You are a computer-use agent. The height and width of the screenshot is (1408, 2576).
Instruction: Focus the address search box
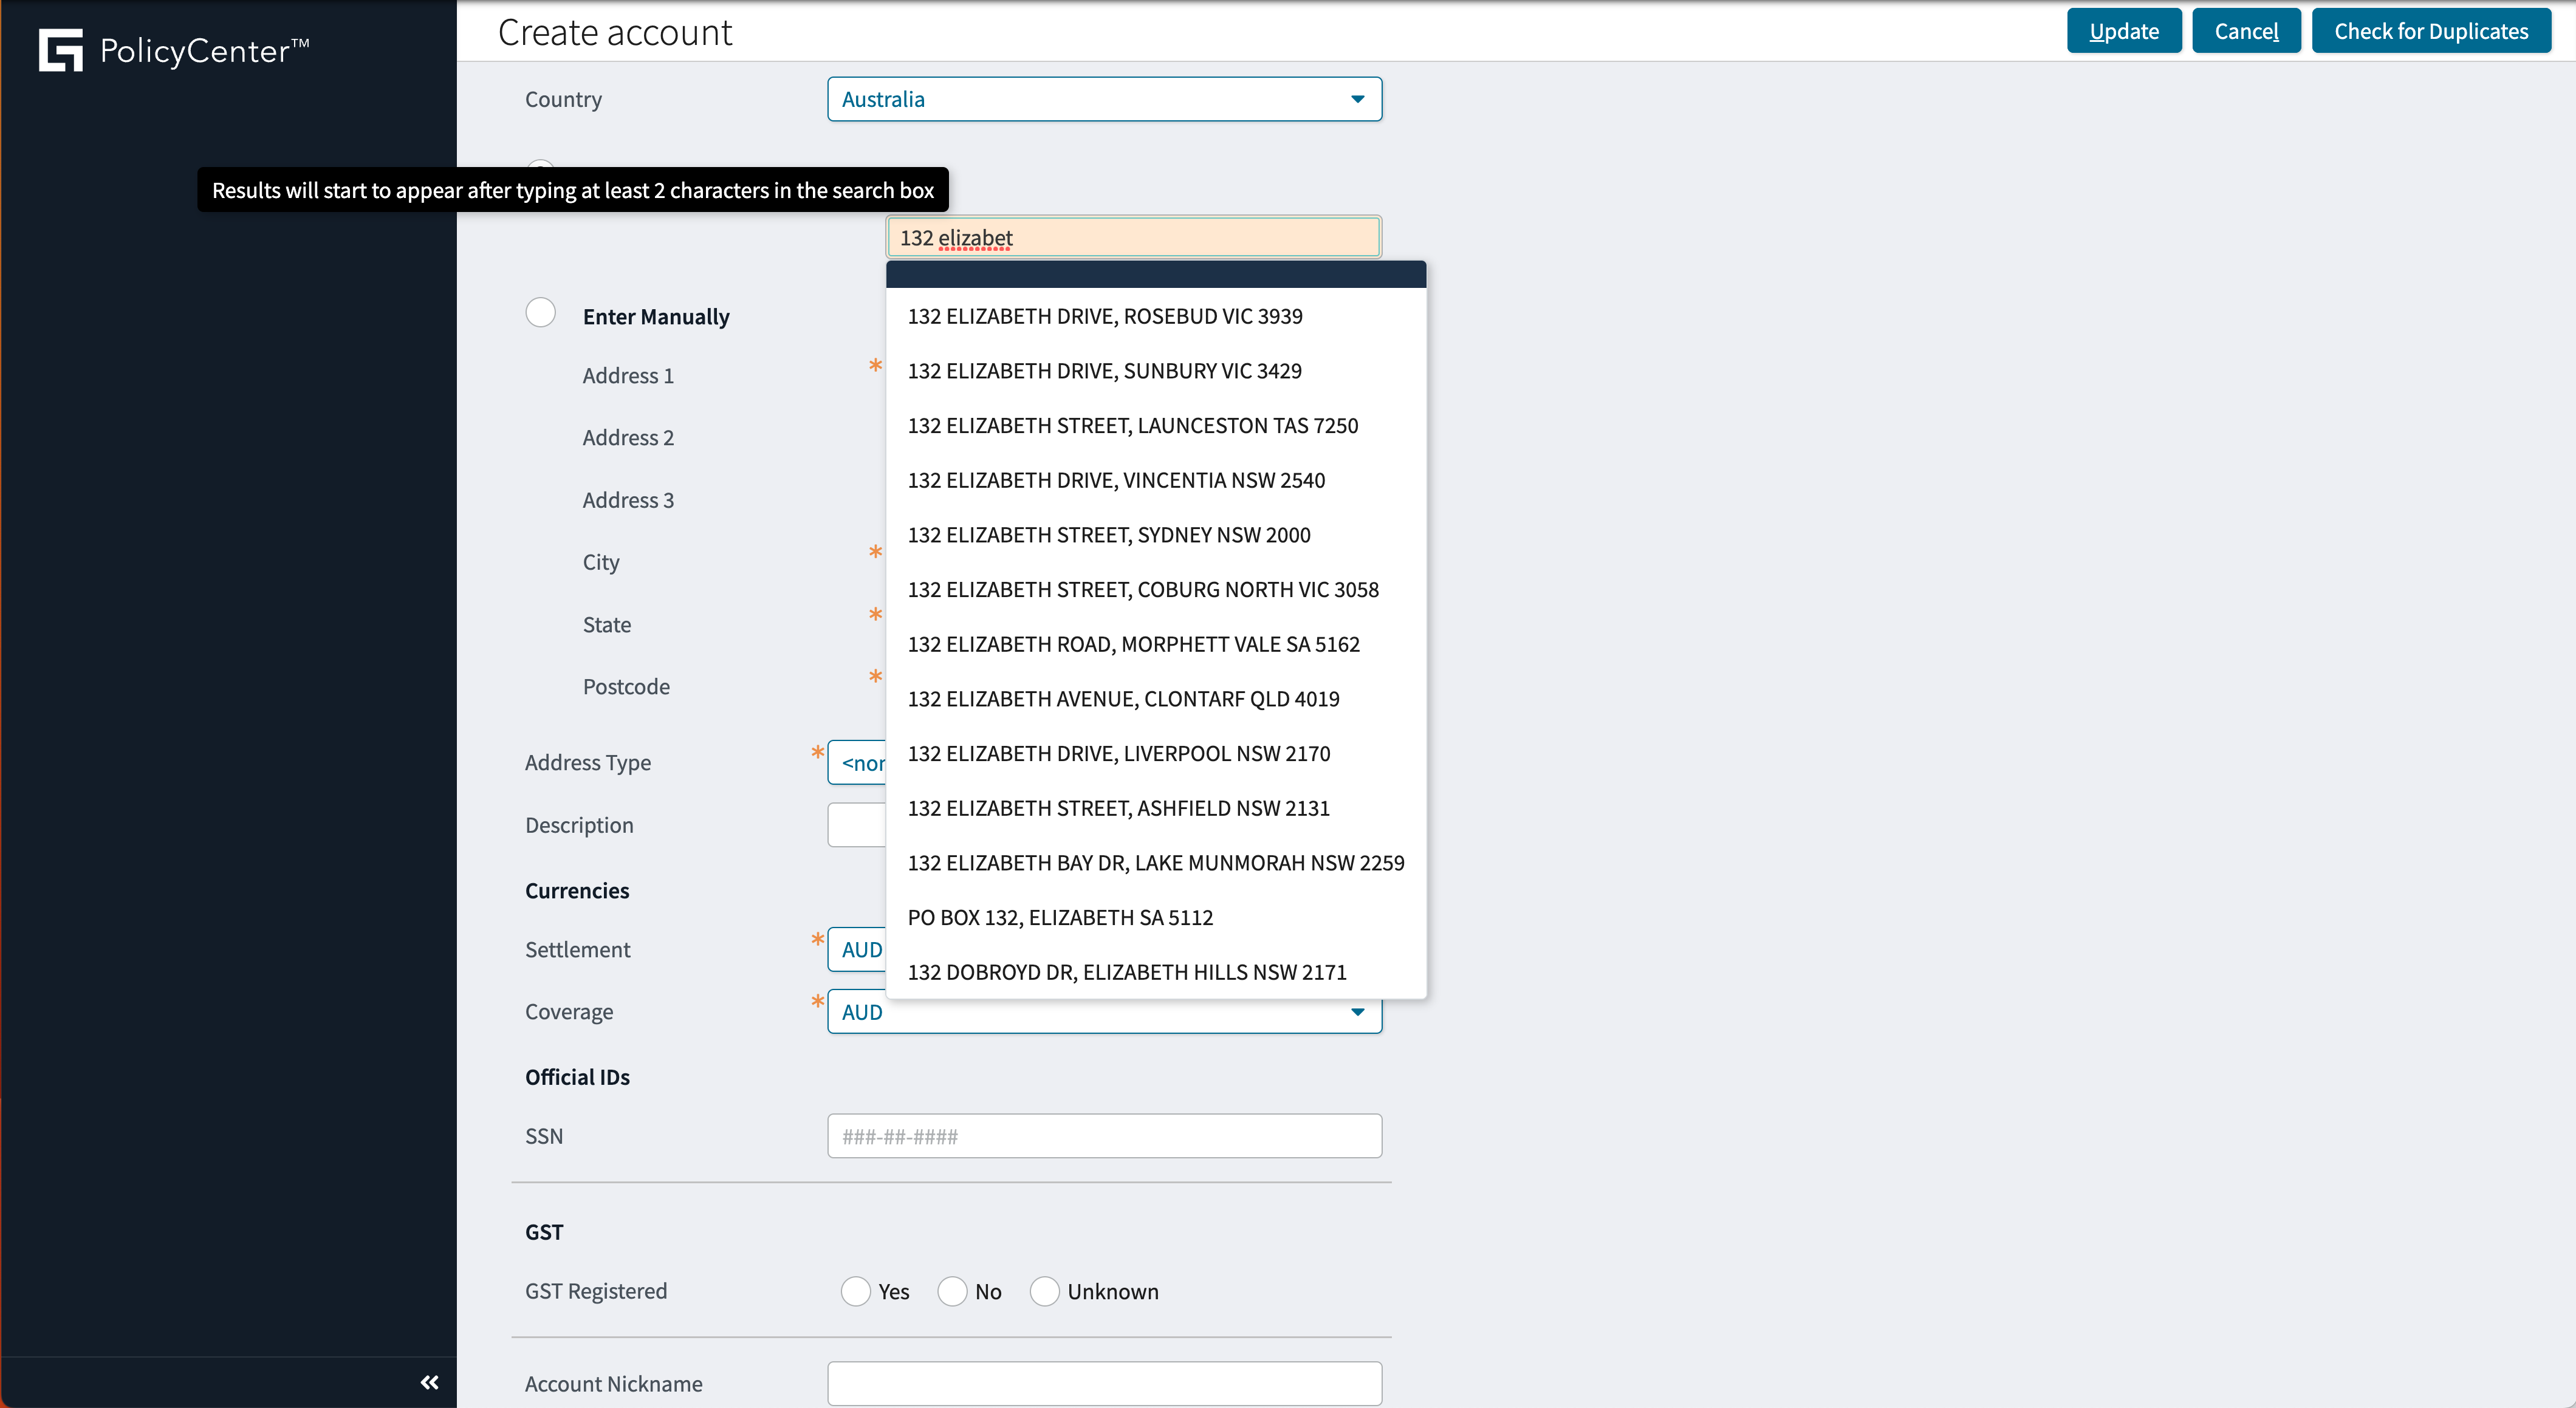click(x=1133, y=238)
